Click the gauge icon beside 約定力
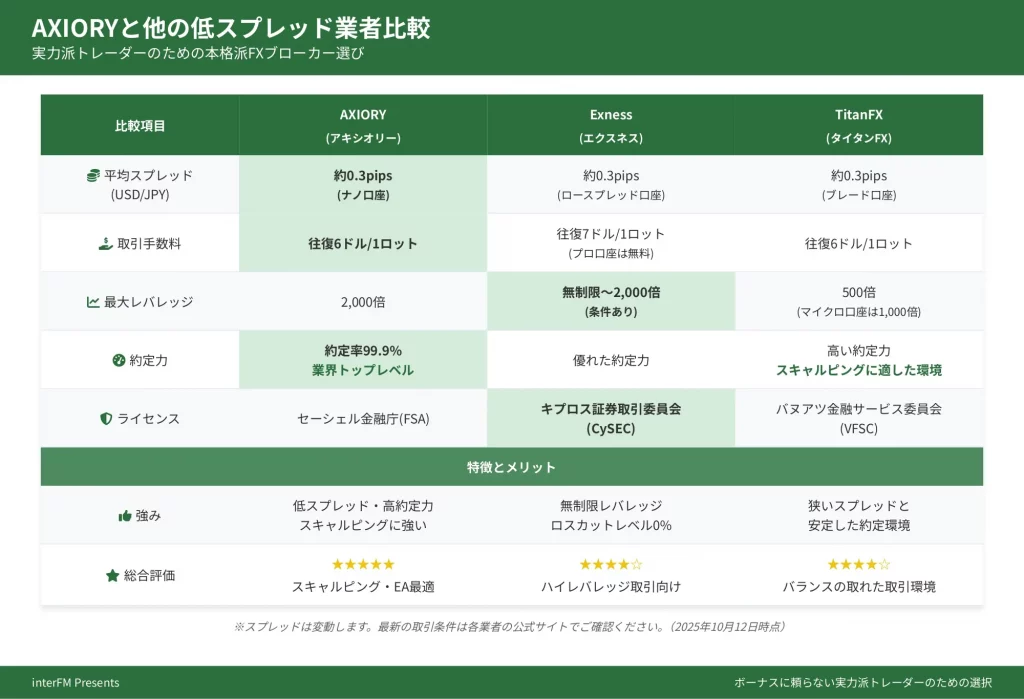 pyautogui.click(x=118, y=360)
